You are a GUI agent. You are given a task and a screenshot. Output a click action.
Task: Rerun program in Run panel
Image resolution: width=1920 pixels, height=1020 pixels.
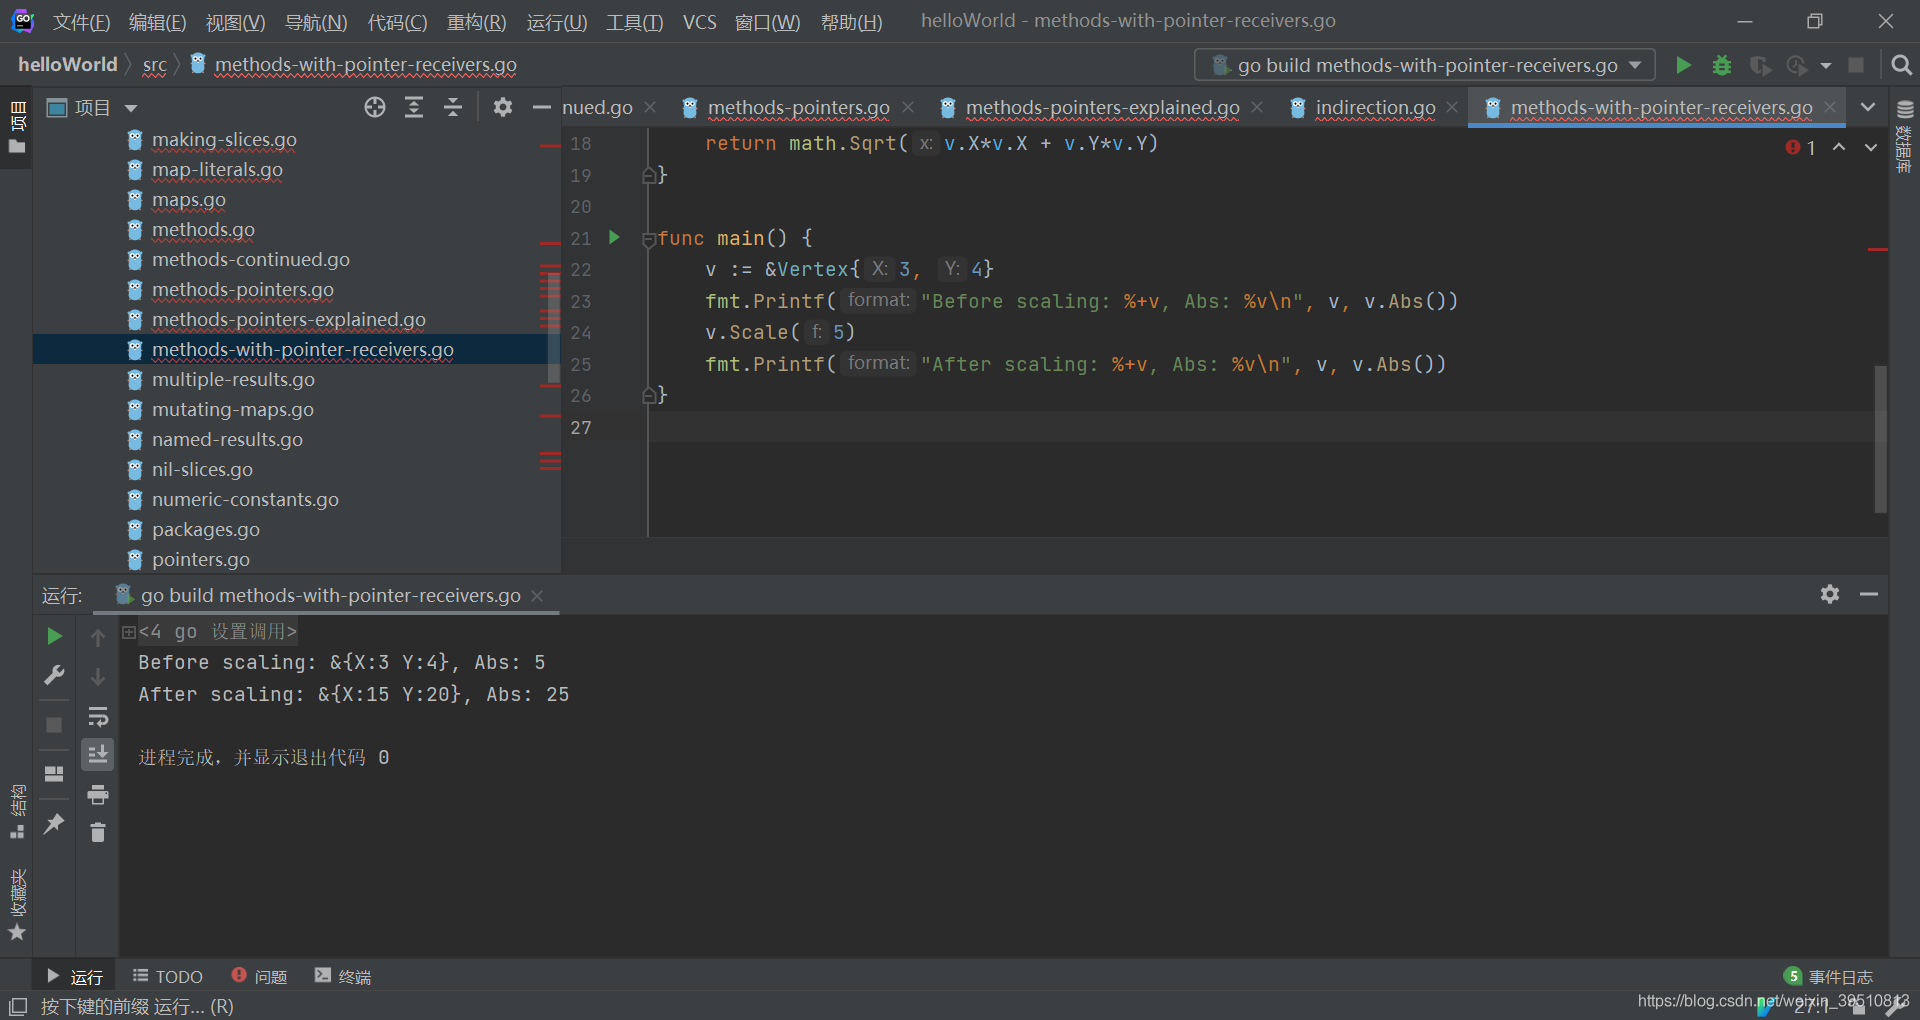54,636
